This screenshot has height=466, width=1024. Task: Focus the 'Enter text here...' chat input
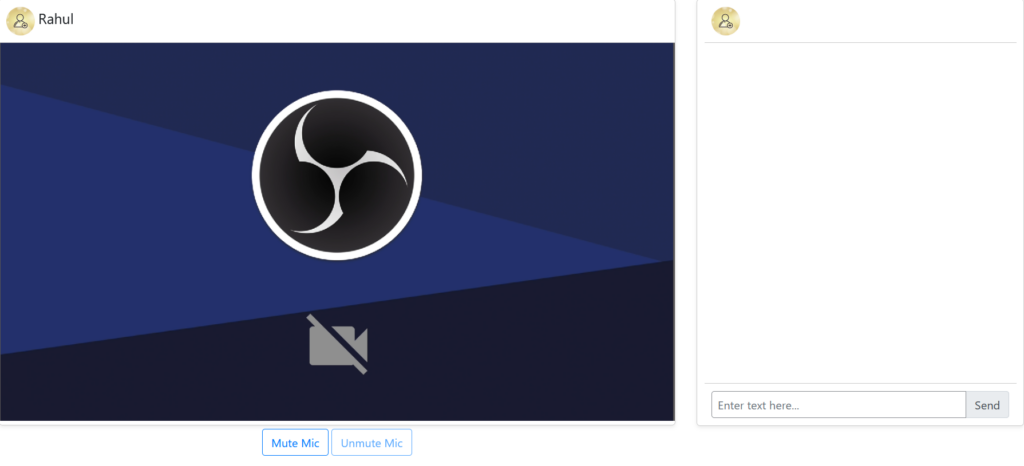pos(839,405)
